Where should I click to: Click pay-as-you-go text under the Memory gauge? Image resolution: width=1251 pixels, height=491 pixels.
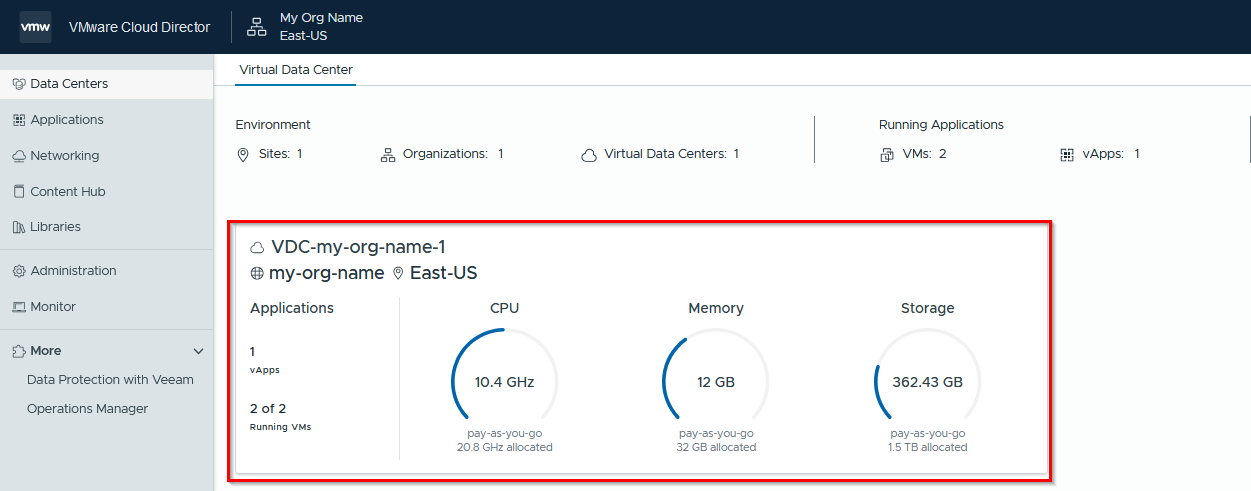[x=716, y=434]
